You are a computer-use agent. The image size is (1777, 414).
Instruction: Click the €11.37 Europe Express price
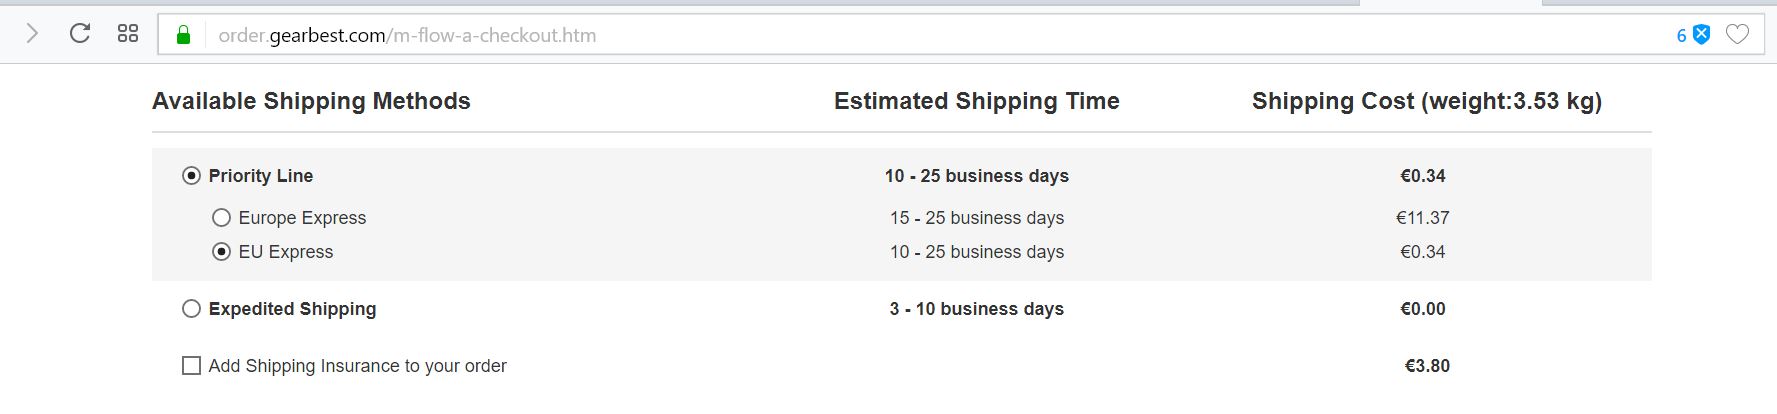coord(1422,218)
